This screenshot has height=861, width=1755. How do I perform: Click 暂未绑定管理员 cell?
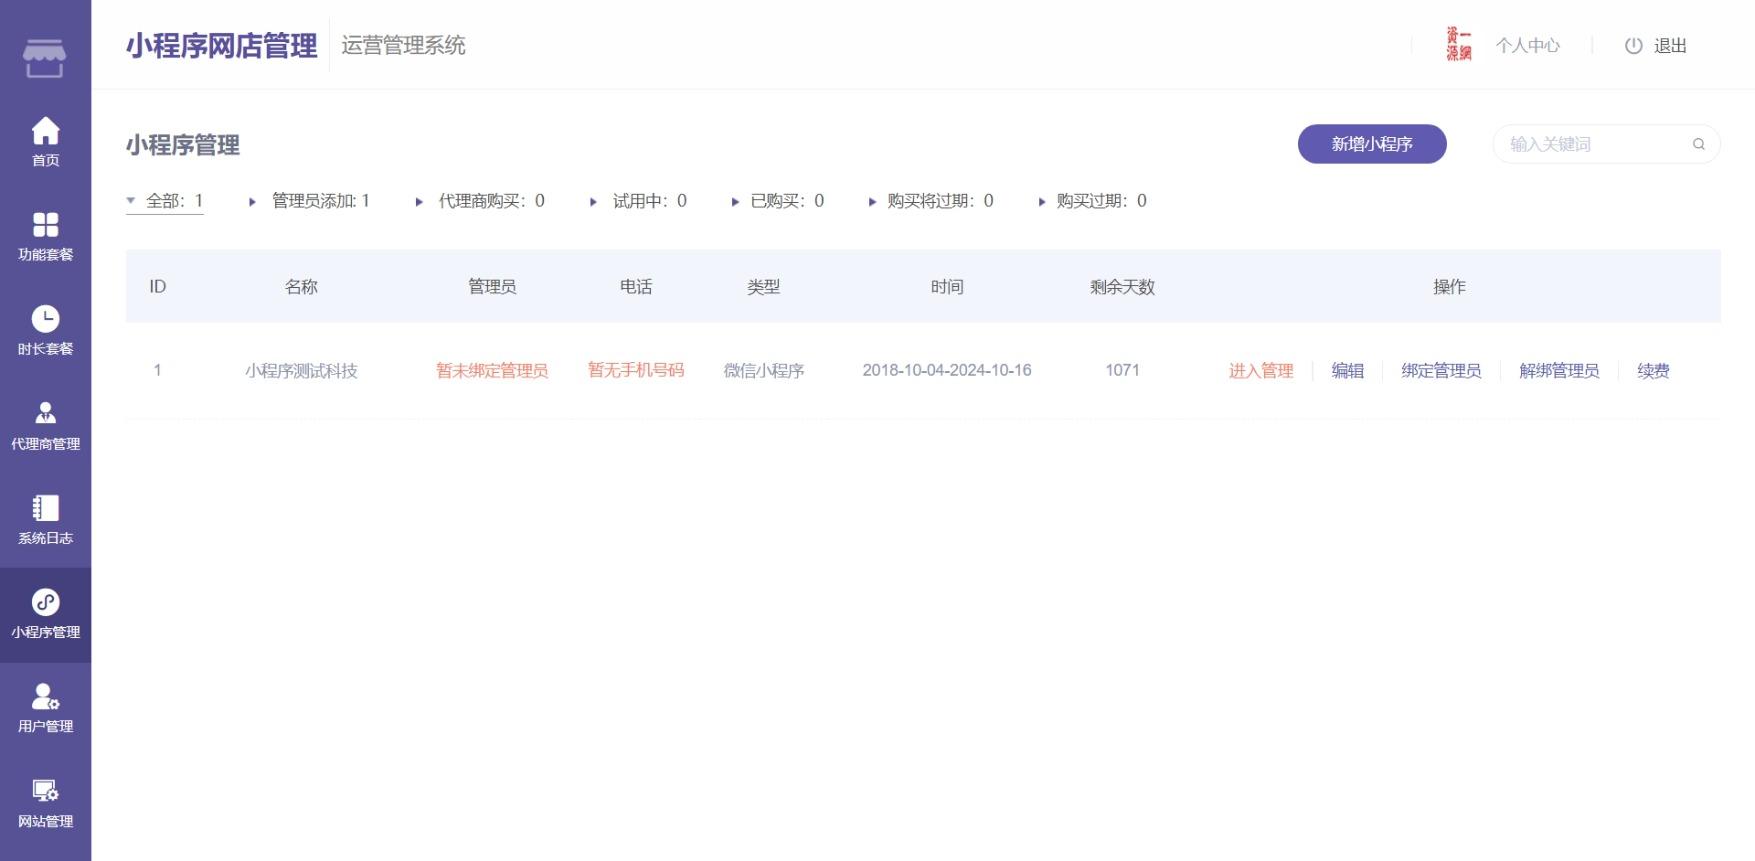[x=492, y=371]
